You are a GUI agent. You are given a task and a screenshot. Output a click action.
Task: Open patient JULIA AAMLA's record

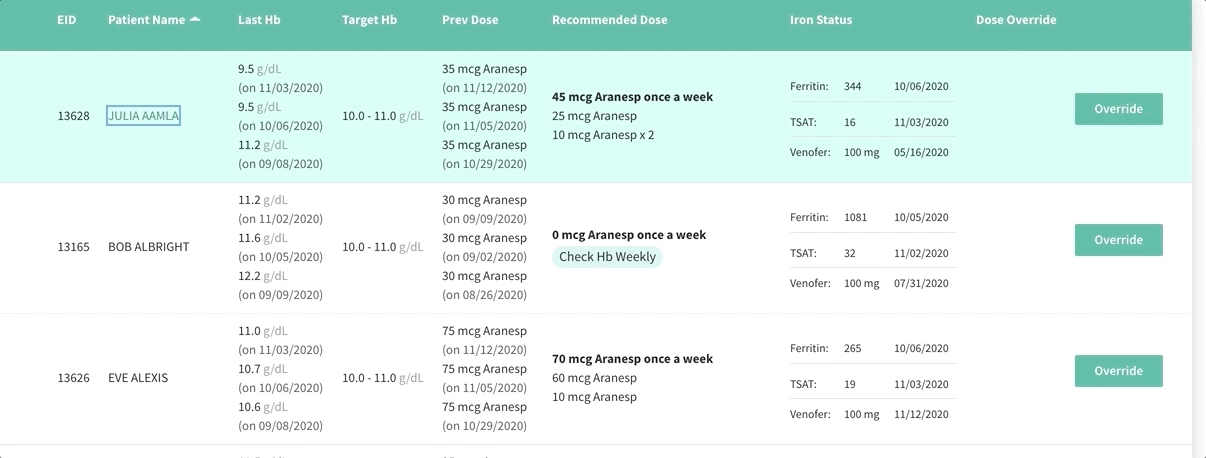tap(143, 116)
